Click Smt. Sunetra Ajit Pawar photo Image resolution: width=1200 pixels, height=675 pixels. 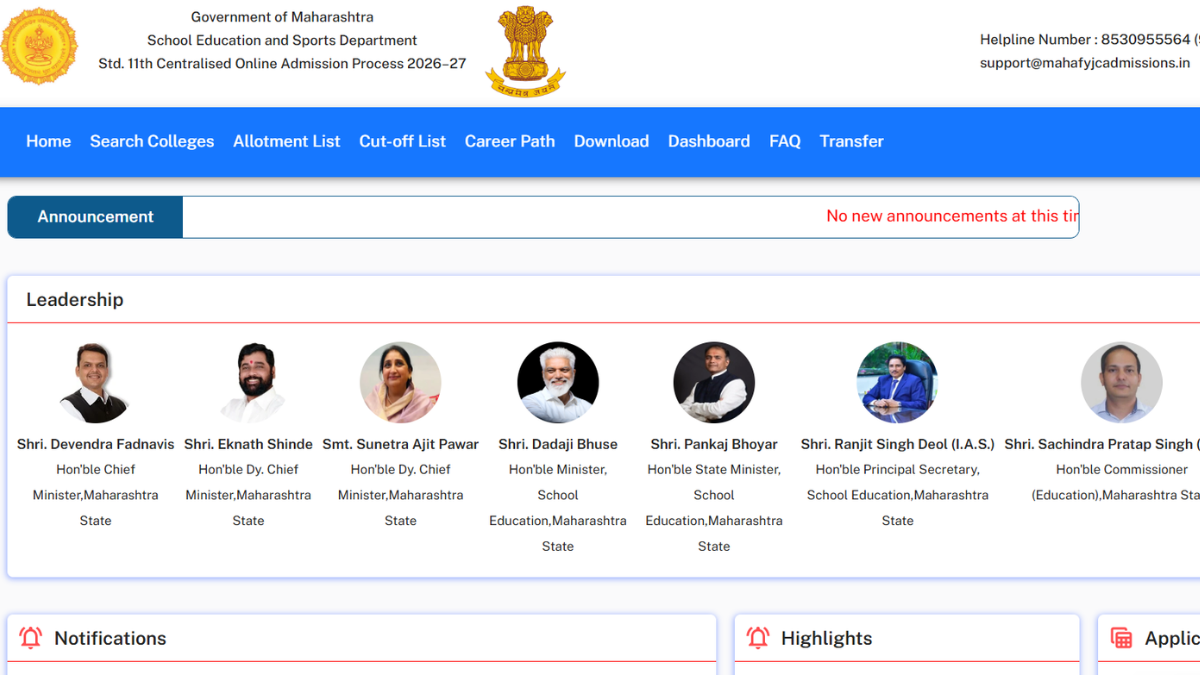[400, 383]
